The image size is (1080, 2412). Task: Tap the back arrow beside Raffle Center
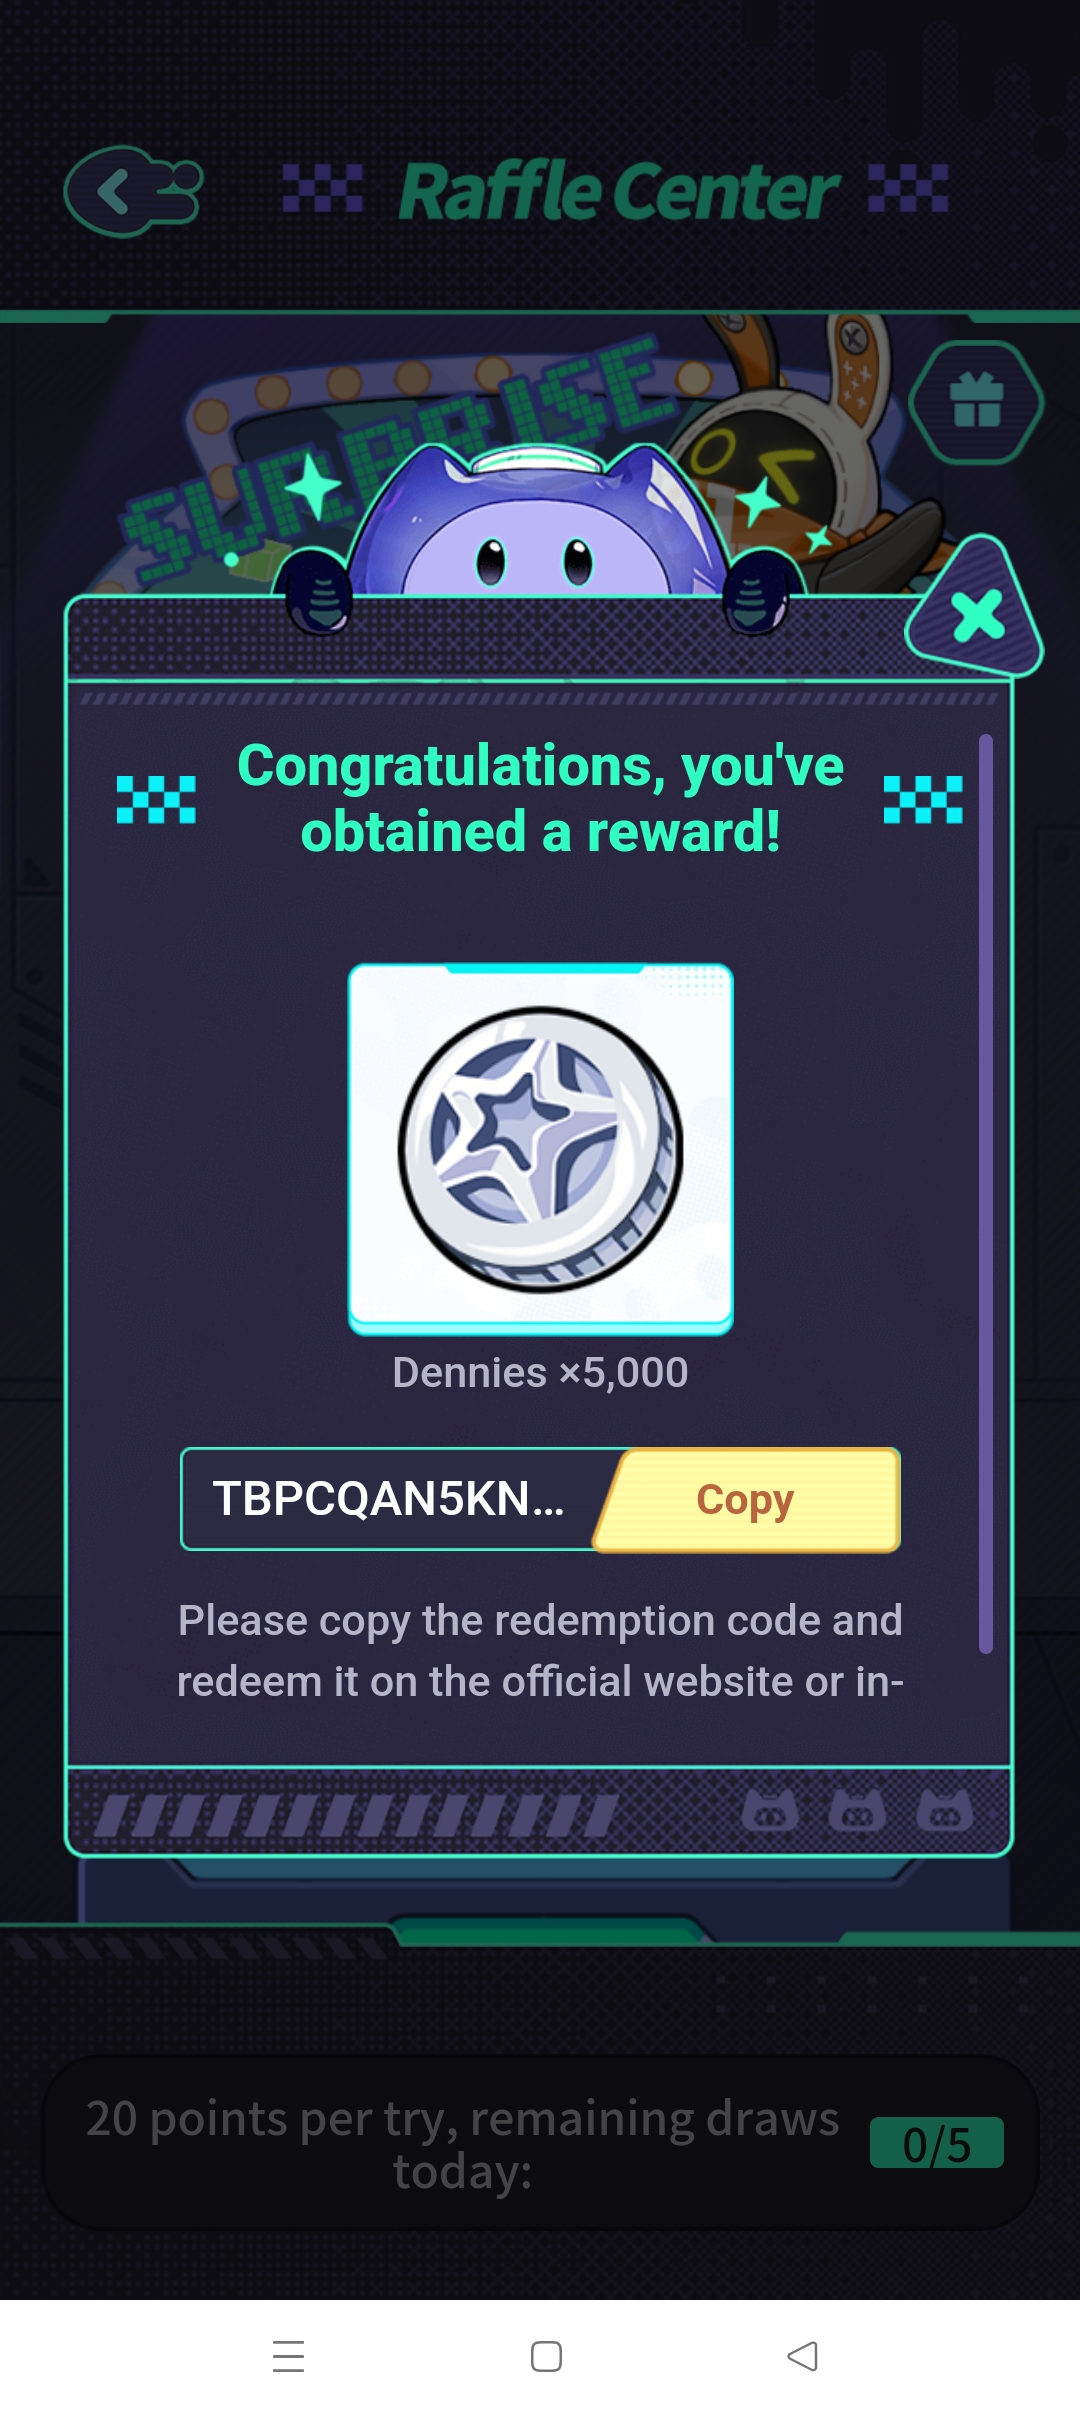pyautogui.click(x=133, y=191)
